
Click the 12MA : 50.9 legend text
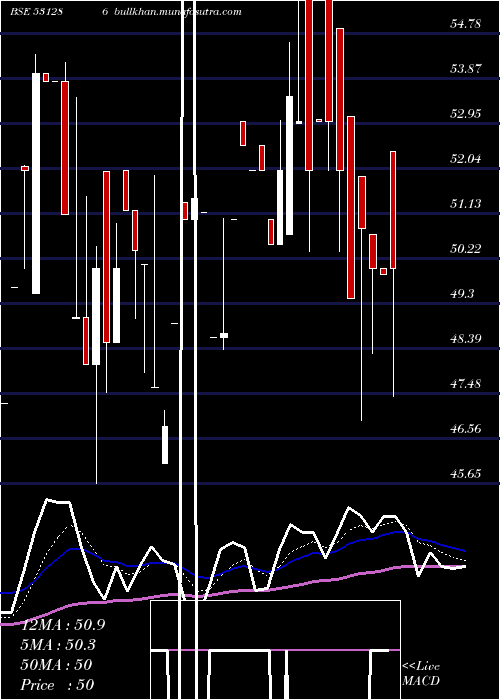point(63,625)
